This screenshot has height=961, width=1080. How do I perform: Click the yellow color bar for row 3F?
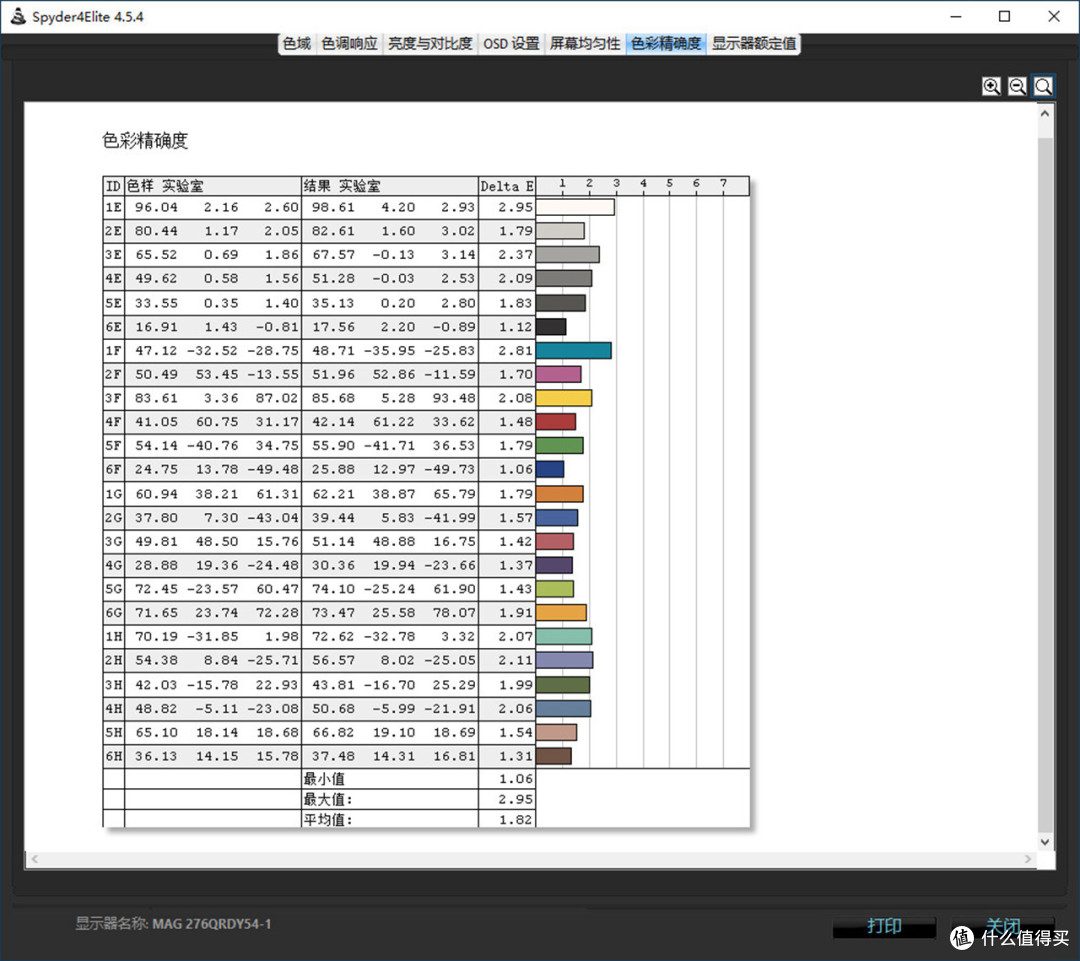click(564, 398)
